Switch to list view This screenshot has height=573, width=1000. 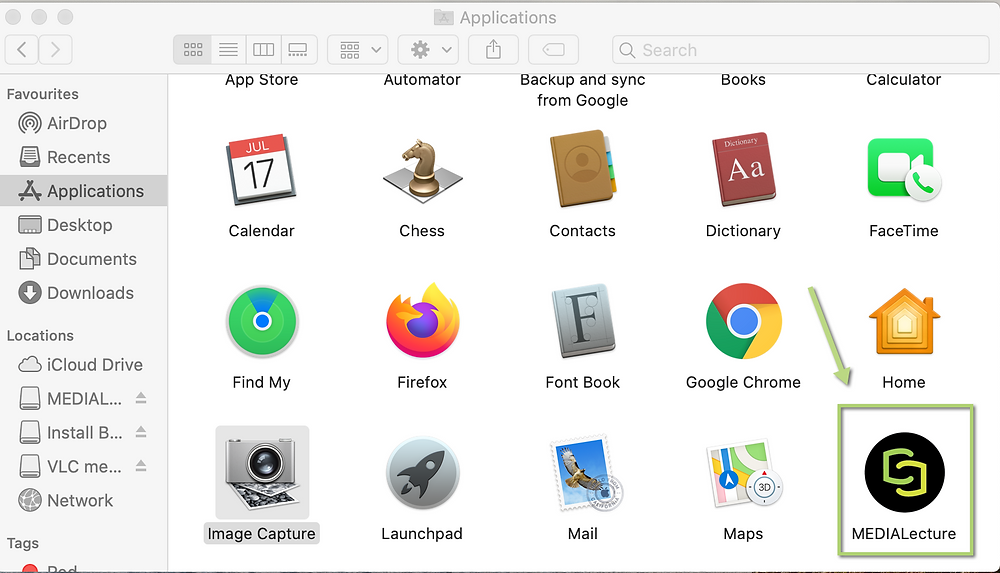[228, 50]
